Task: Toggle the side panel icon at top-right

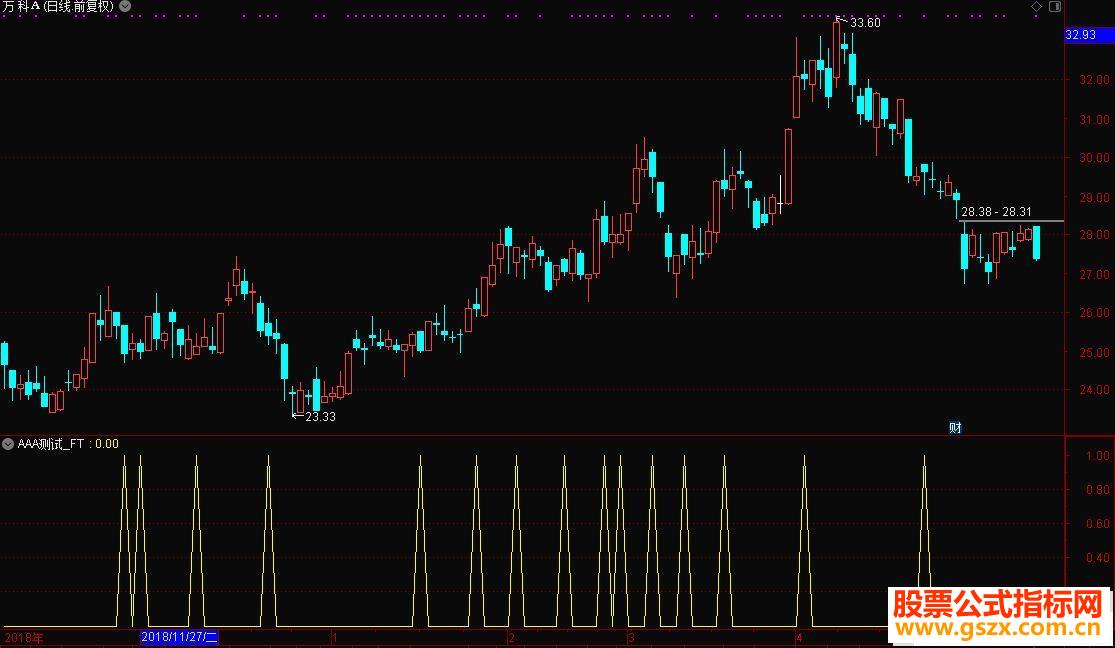Action: pos(1055,6)
